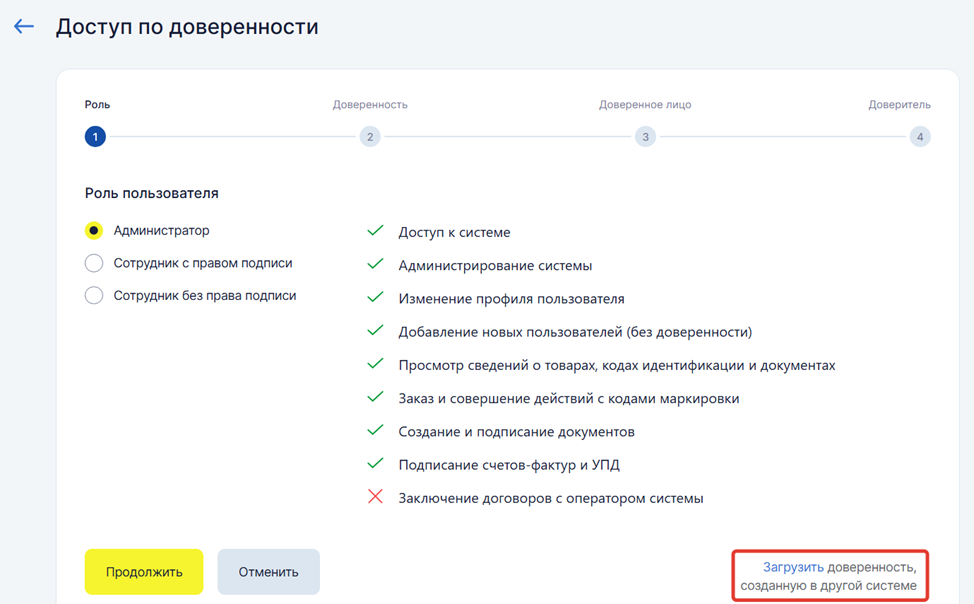
Task: Open the Загрузить доверенность link
Action: point(793,567)
